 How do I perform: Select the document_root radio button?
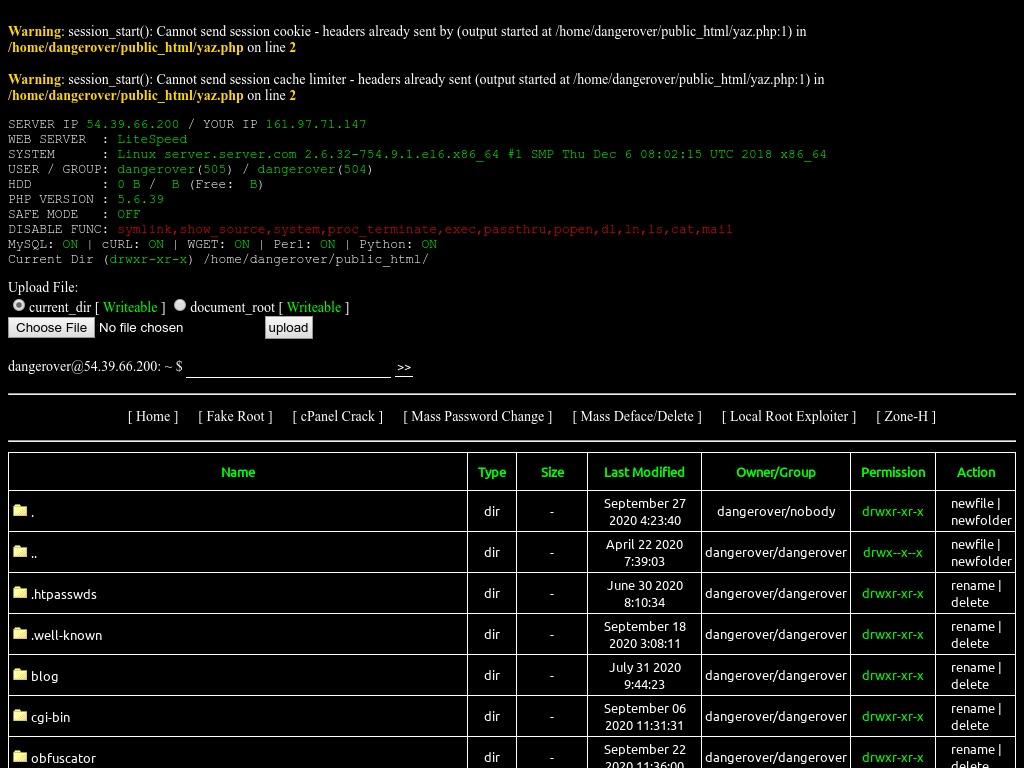[x=180, y=305]
